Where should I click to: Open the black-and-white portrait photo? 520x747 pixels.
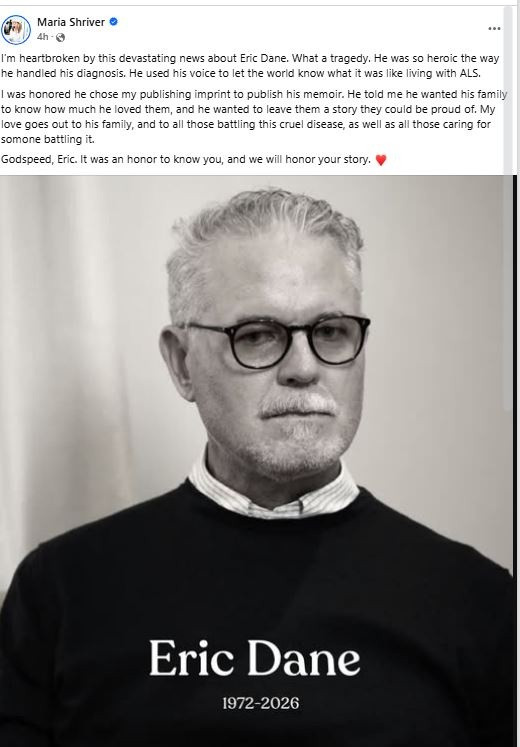(x=258, y=461)
